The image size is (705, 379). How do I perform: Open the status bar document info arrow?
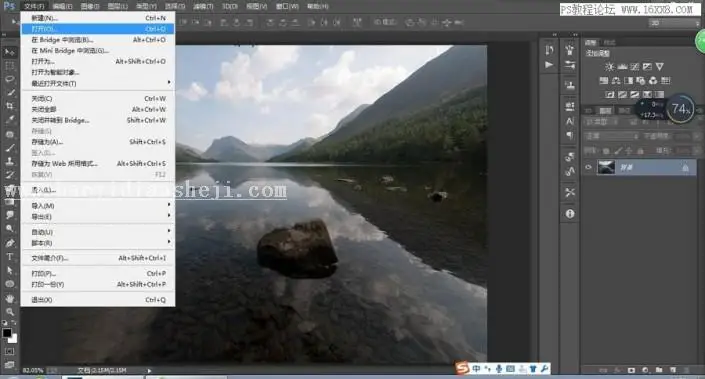149,370
